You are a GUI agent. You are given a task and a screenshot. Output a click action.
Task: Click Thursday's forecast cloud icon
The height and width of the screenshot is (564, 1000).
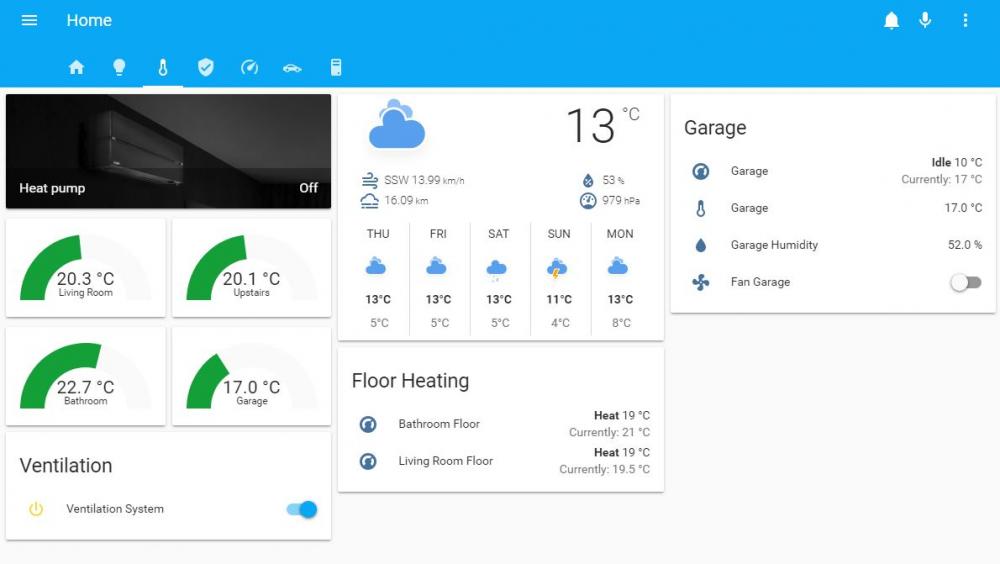point(376,266)
